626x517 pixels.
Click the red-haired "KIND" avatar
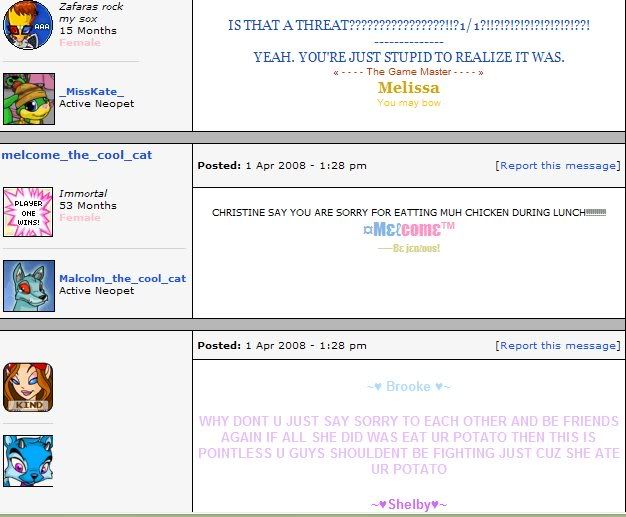coord(28,387)
